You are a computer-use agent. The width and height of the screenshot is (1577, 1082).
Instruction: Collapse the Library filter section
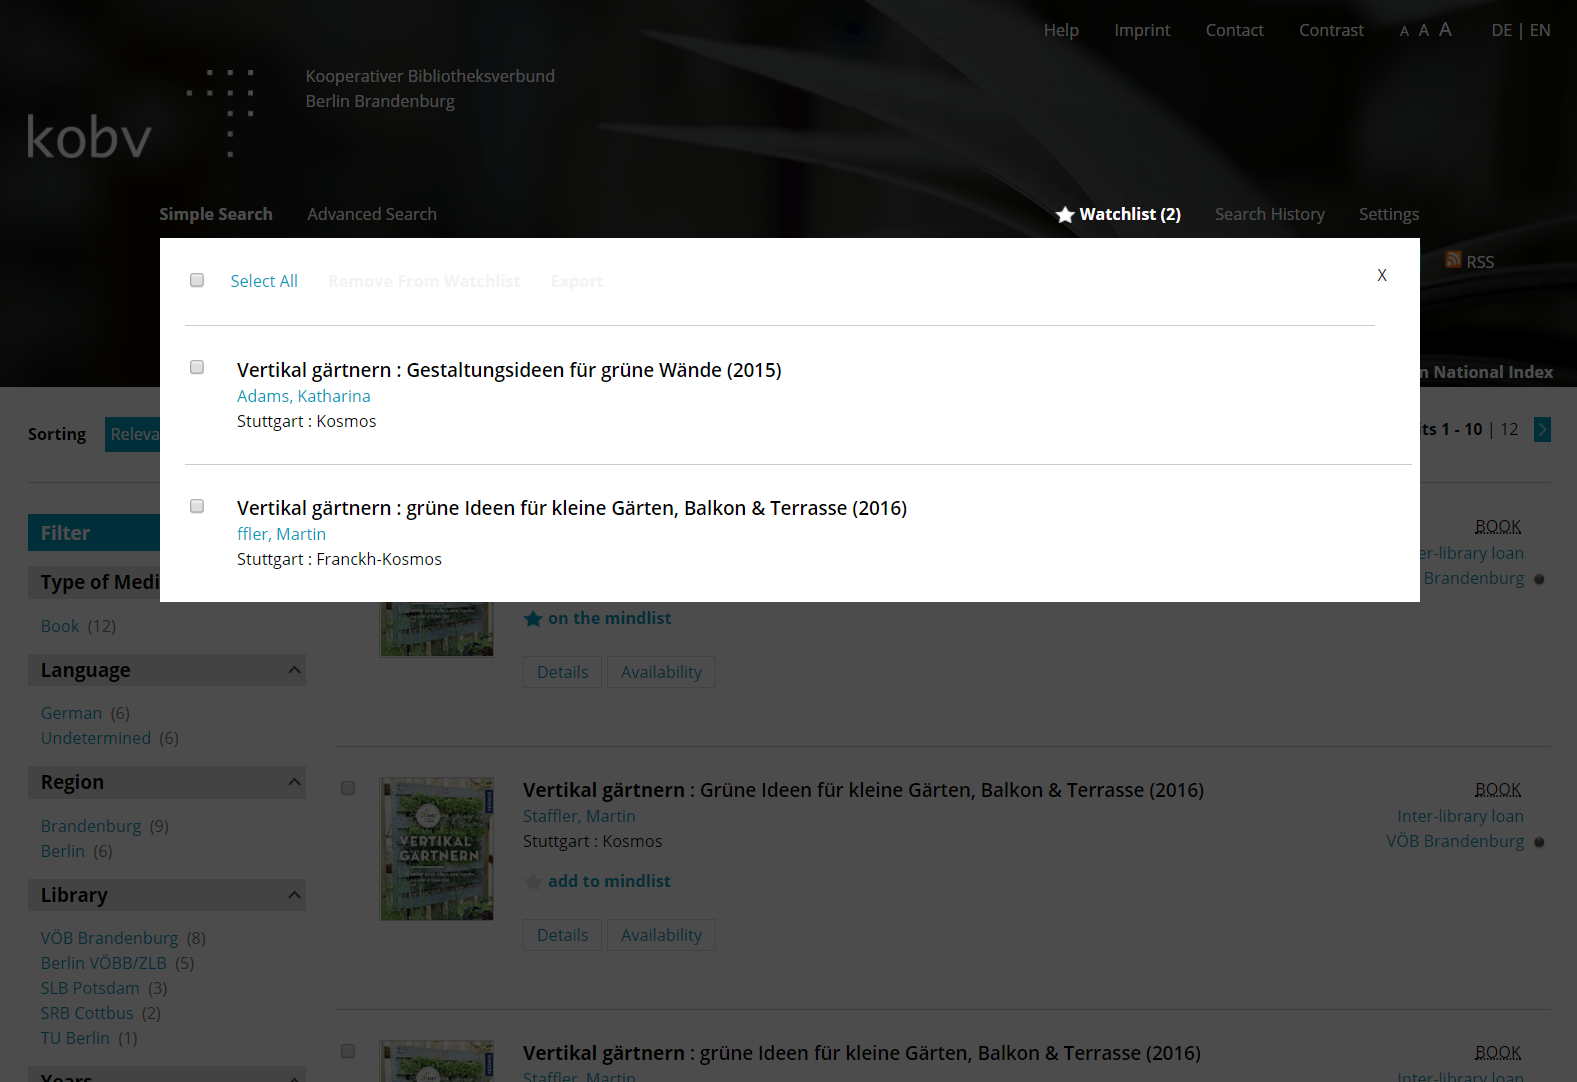pyautogui.click(x=294, y=895)
